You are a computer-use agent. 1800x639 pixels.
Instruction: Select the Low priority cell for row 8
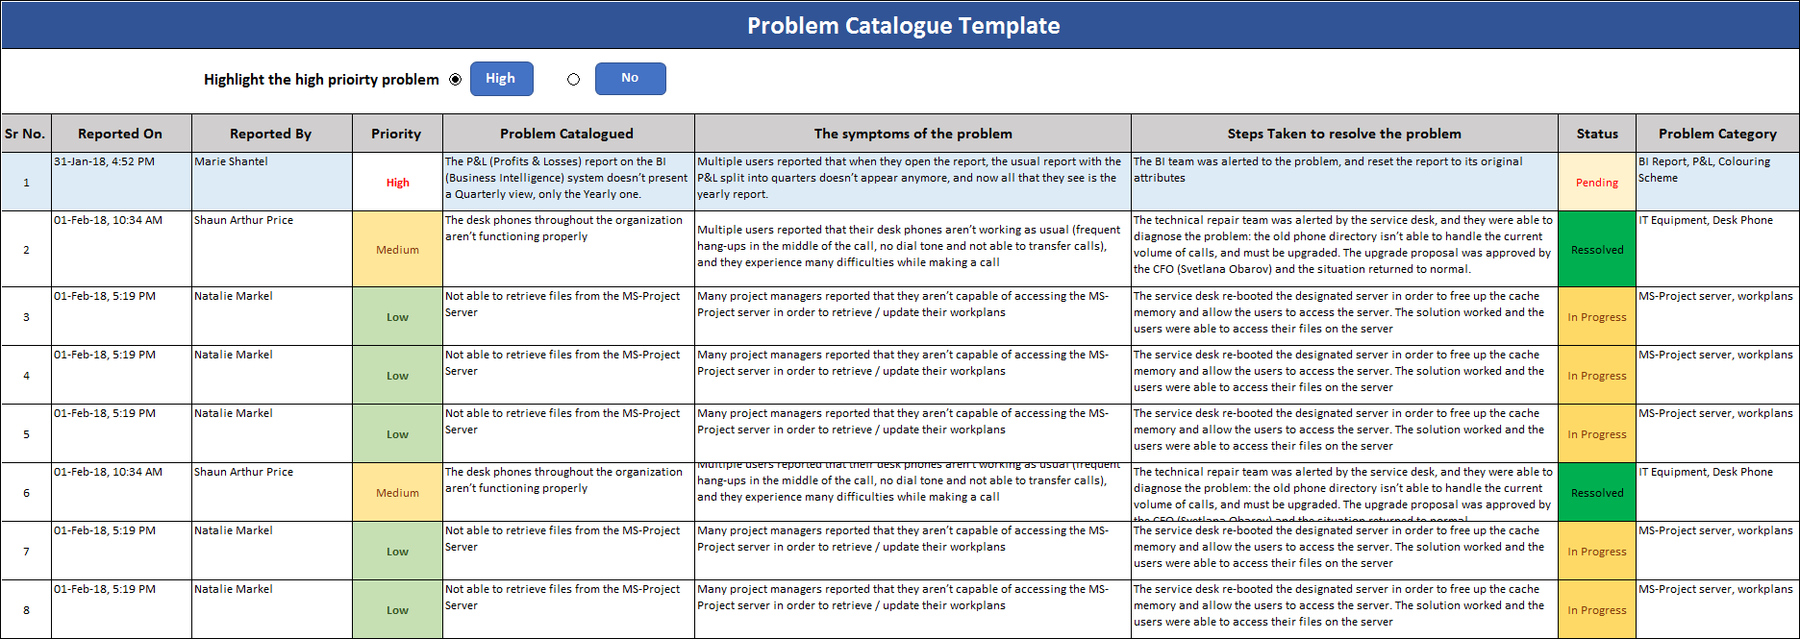(396, 609)
